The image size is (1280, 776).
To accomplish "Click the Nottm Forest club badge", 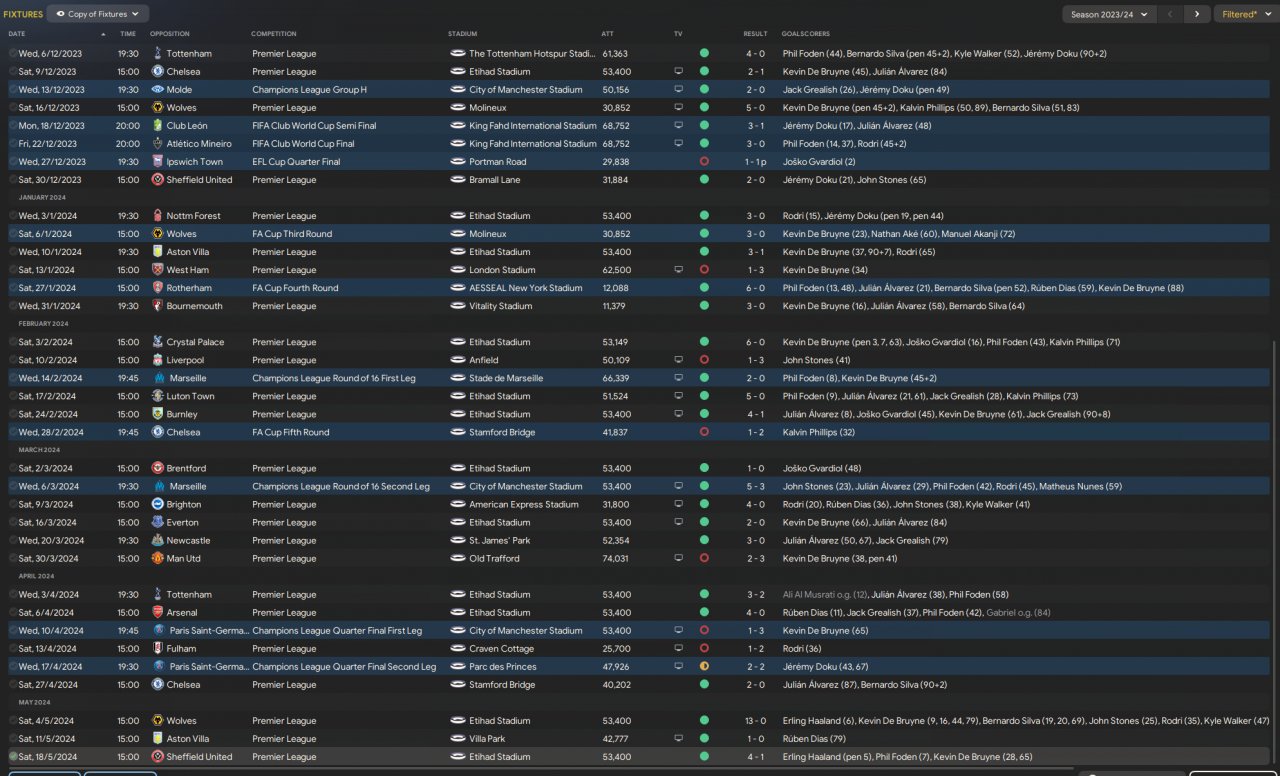I will [x=157, y=216].
